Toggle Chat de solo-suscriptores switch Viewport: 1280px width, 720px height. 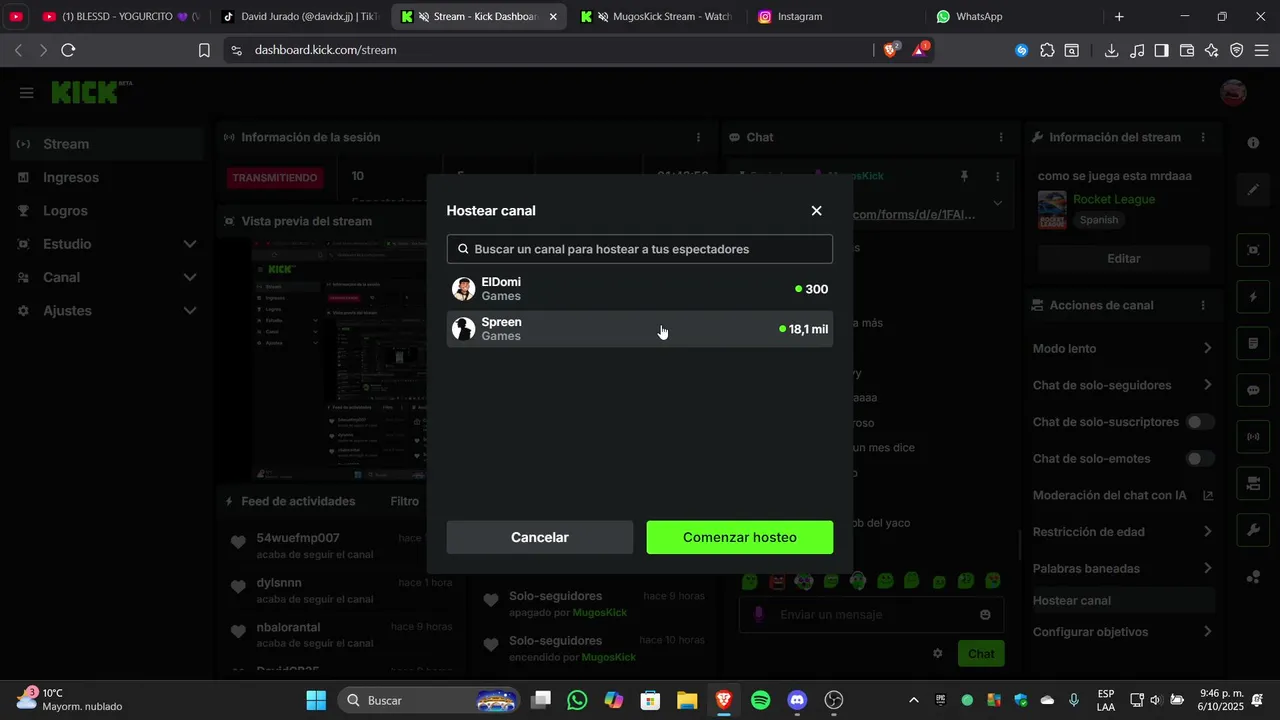1200,422
